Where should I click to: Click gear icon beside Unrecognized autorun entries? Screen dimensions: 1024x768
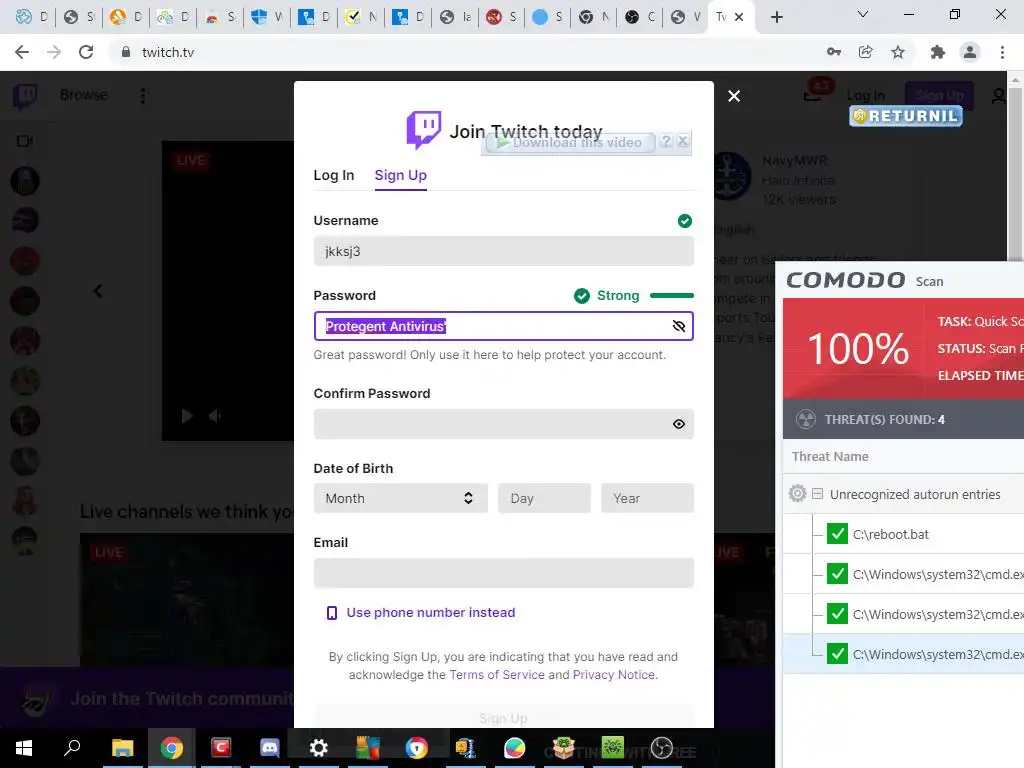point(797,493)
